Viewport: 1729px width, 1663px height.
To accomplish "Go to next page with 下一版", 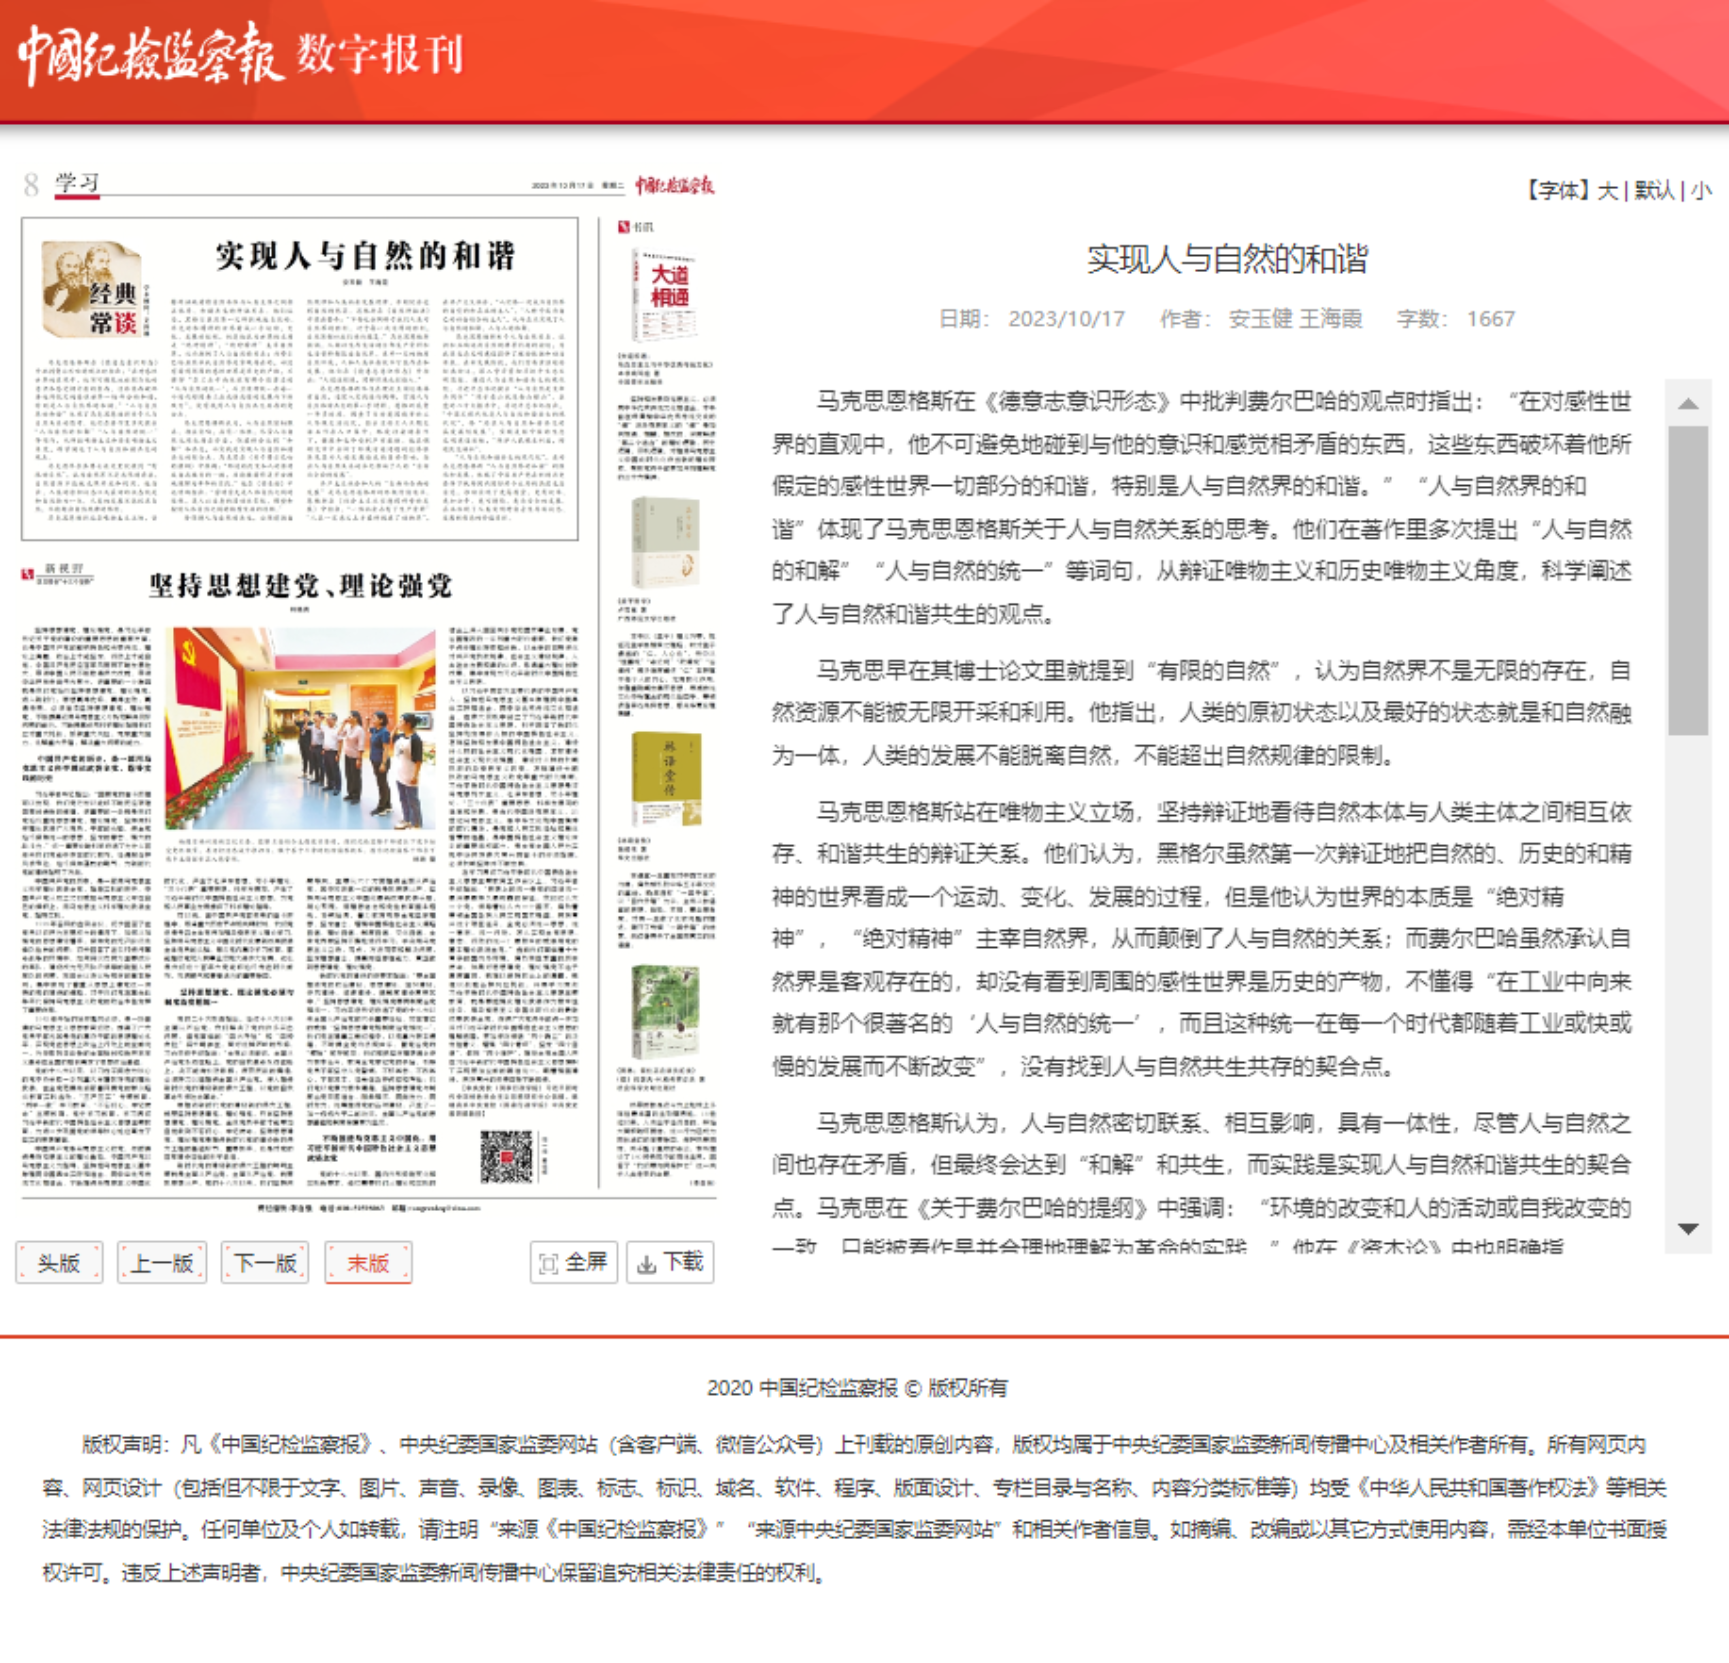I will click(x=265, y=1262).
